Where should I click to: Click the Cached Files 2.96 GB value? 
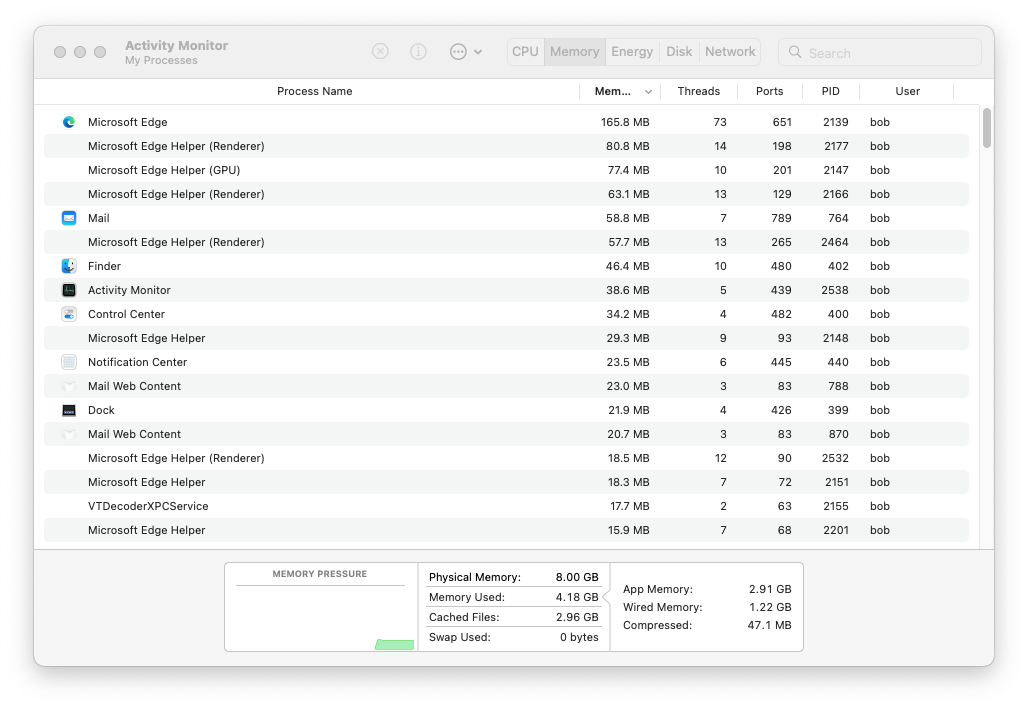[x=577, y=617]
